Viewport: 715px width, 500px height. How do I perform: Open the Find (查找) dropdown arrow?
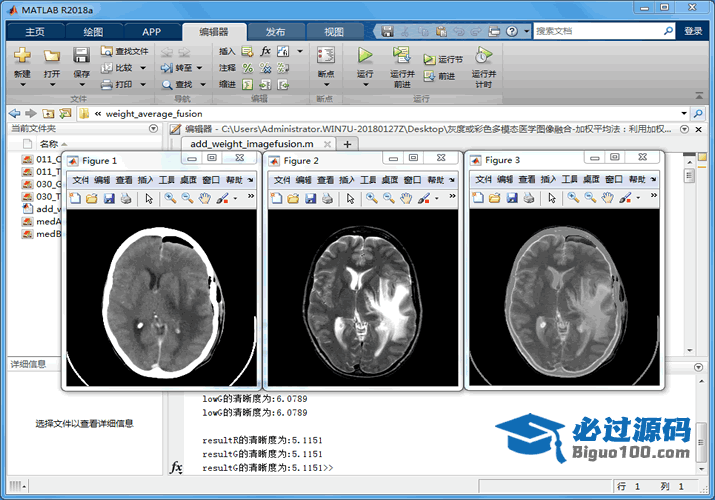coord(203,84)
